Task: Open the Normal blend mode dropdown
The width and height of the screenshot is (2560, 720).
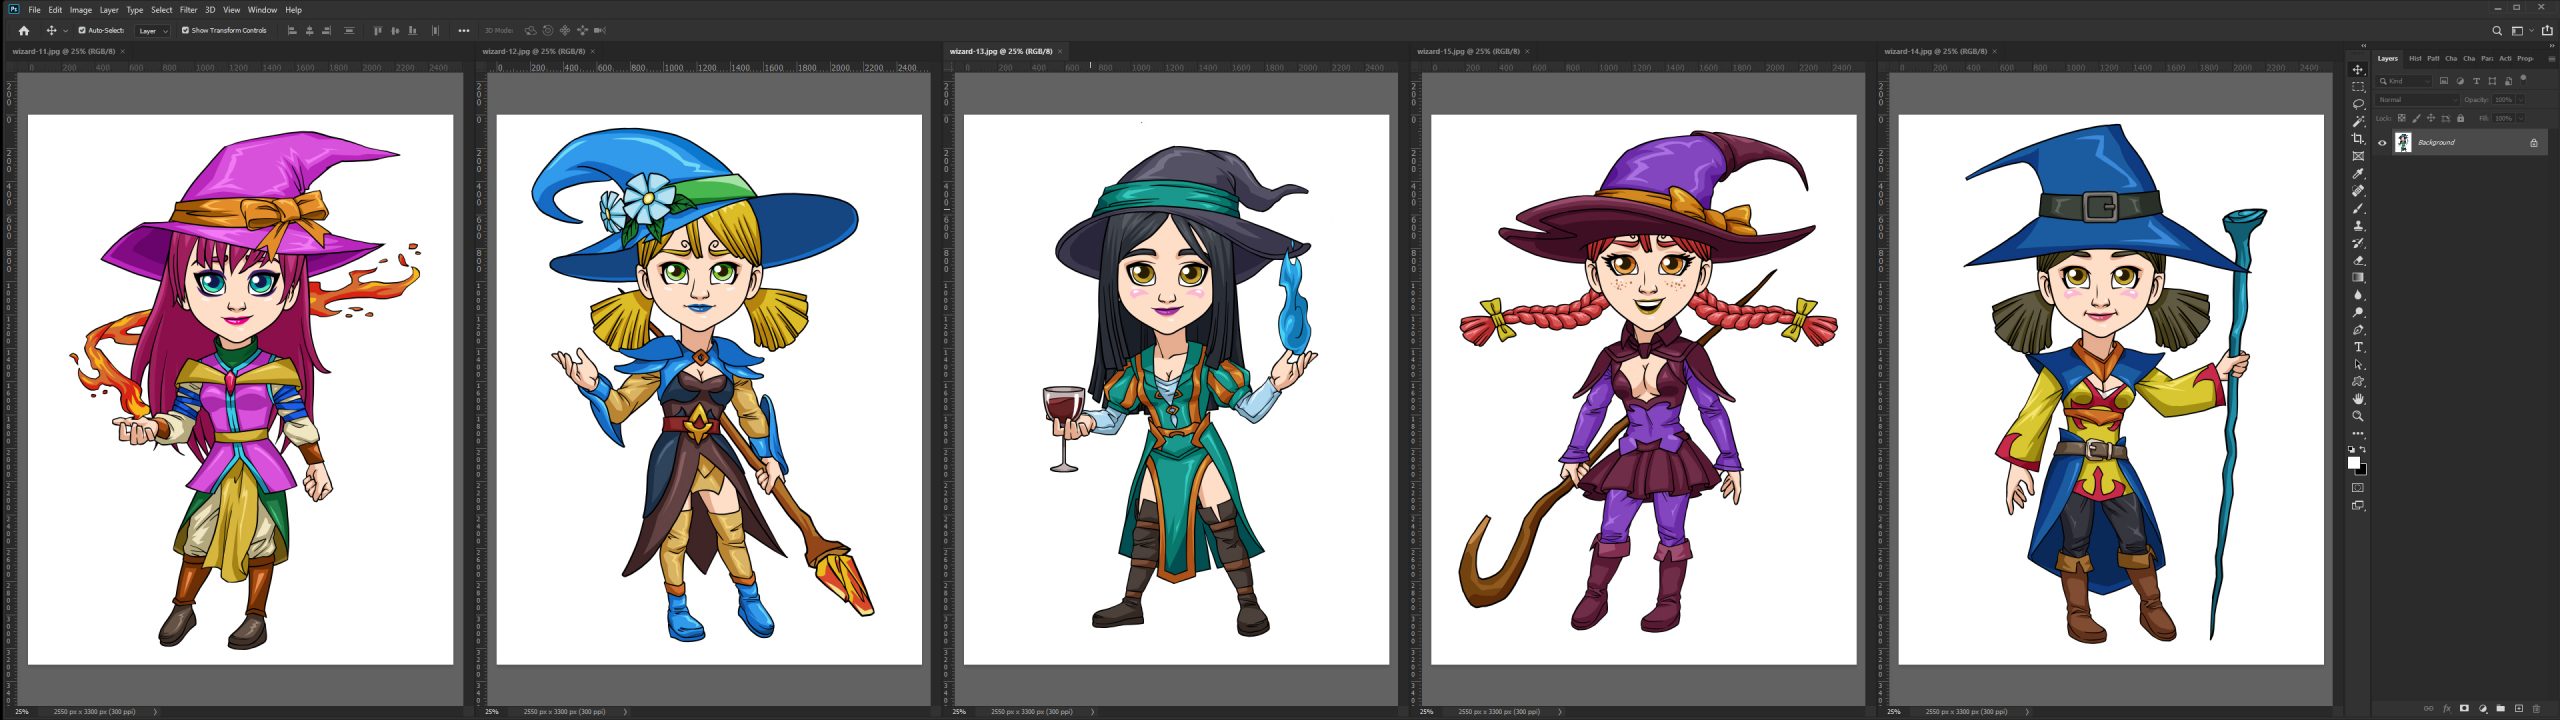Action: [x=2418, y=100]
